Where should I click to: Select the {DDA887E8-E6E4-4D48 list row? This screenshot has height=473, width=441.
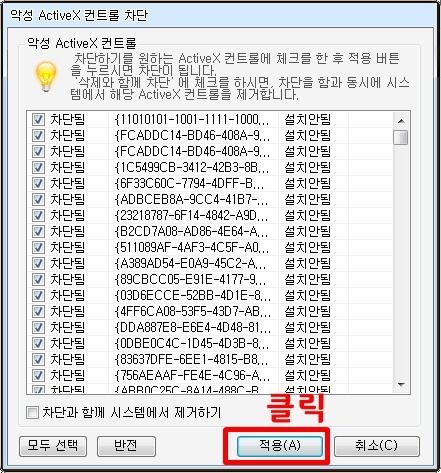pyautogui.click(x=210, y=327)
